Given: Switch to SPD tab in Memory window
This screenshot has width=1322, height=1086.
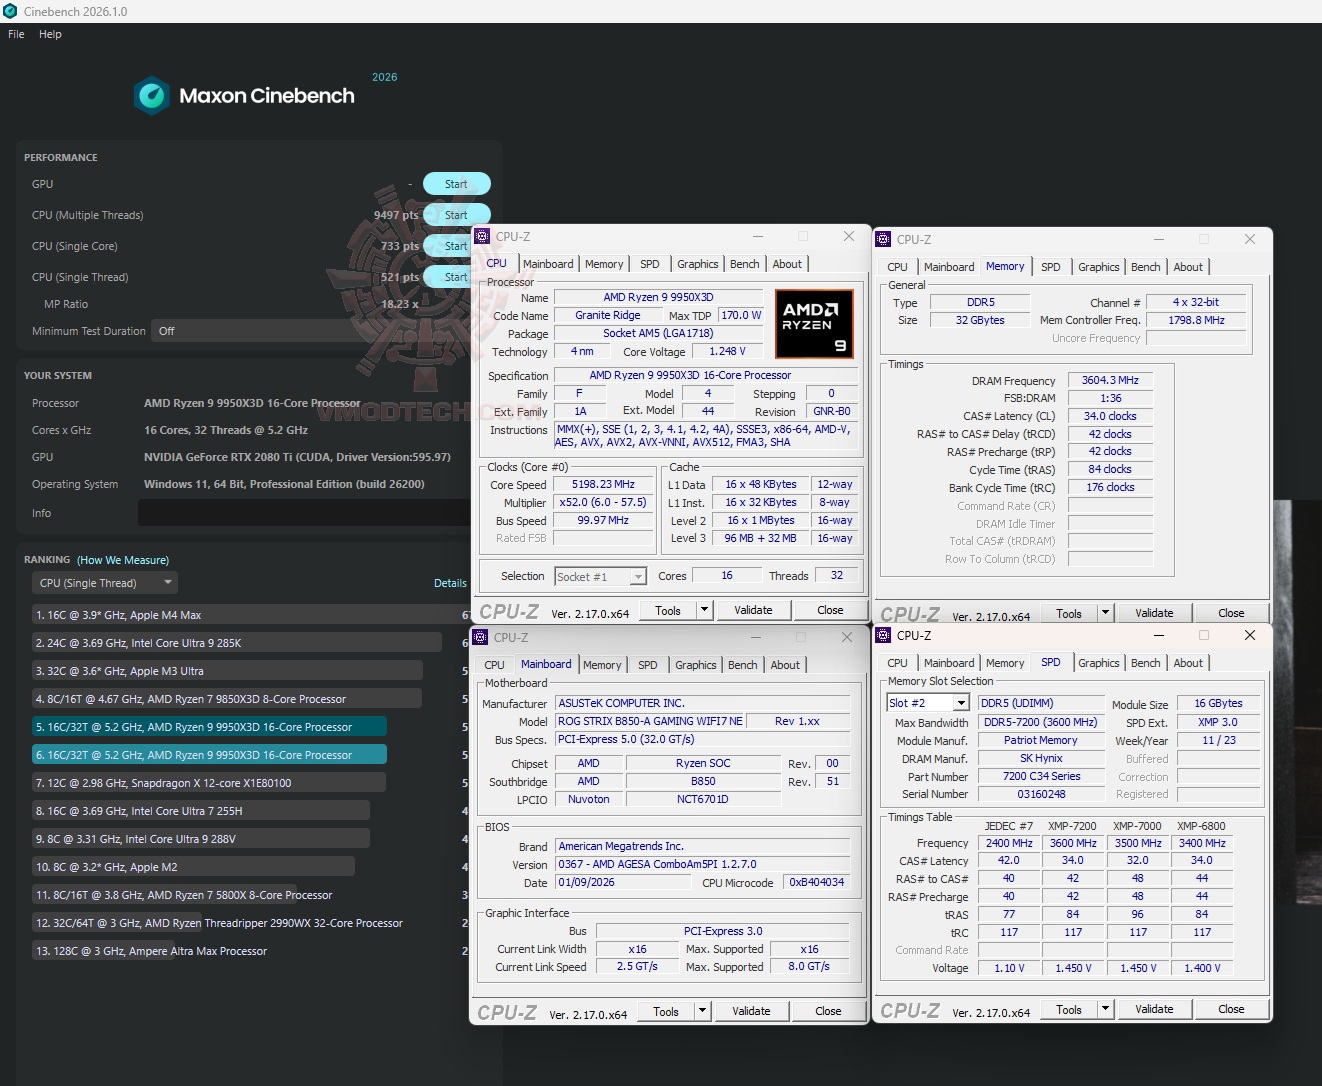Looking at the screenshot, I should click(1050, 267).
